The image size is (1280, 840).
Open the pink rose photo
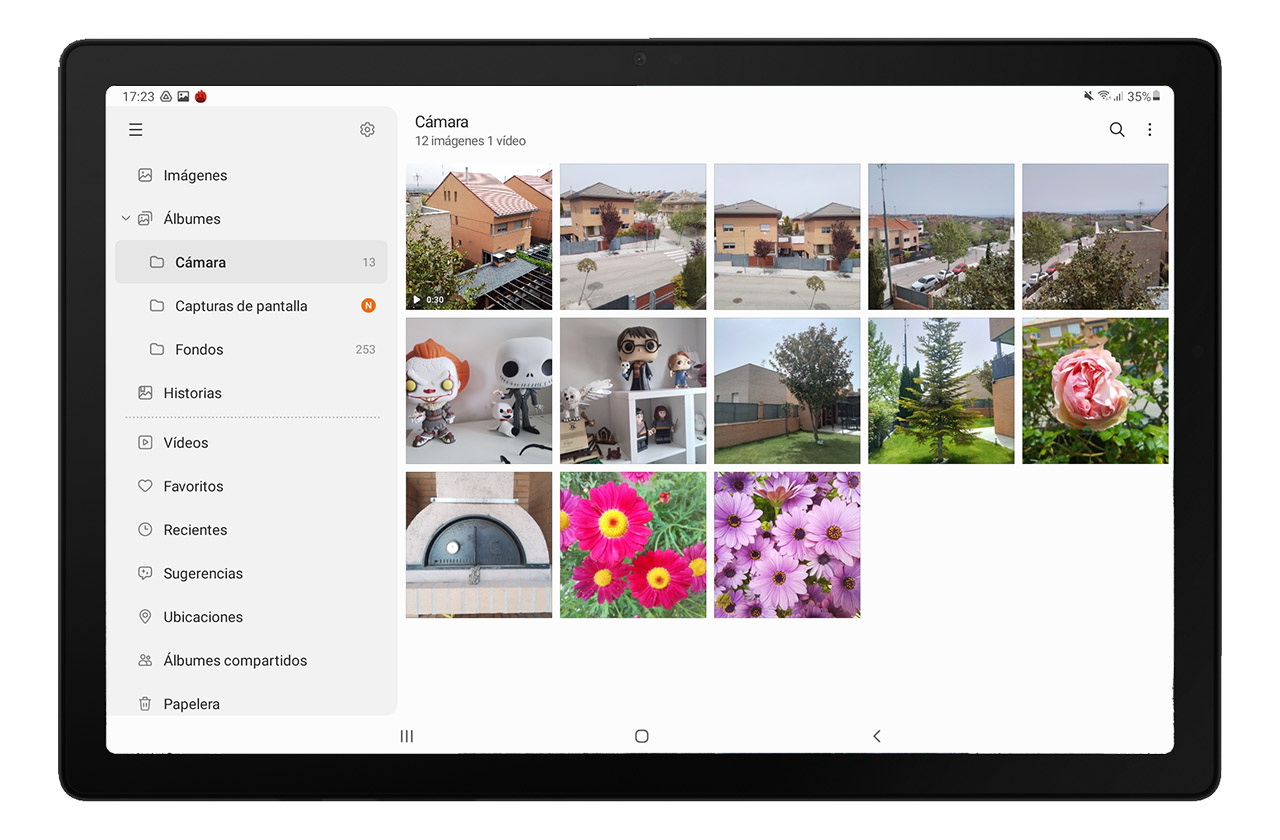tap(1095, 391)
